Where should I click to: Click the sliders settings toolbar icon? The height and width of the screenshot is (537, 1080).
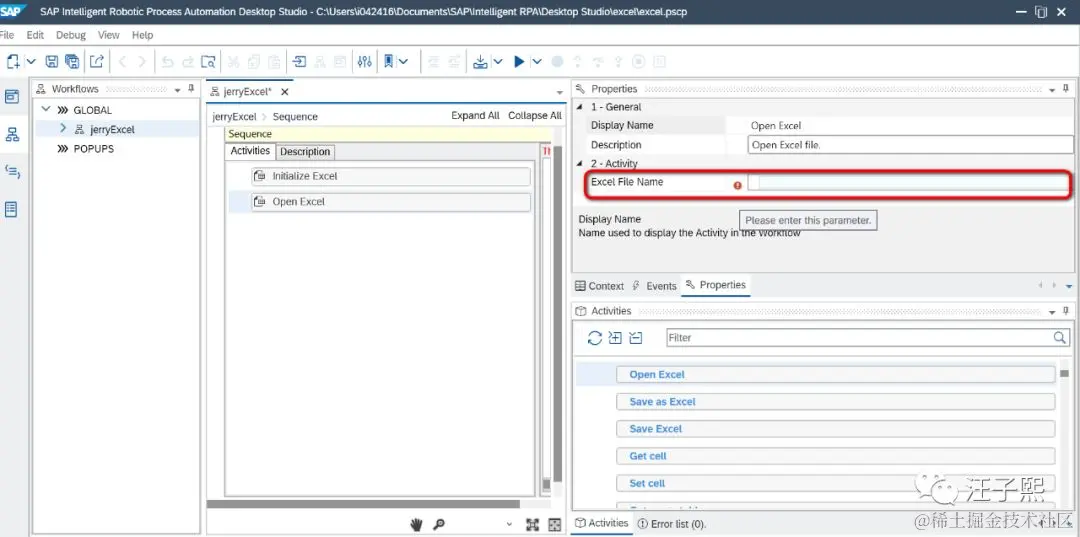[x=364, y=62]
